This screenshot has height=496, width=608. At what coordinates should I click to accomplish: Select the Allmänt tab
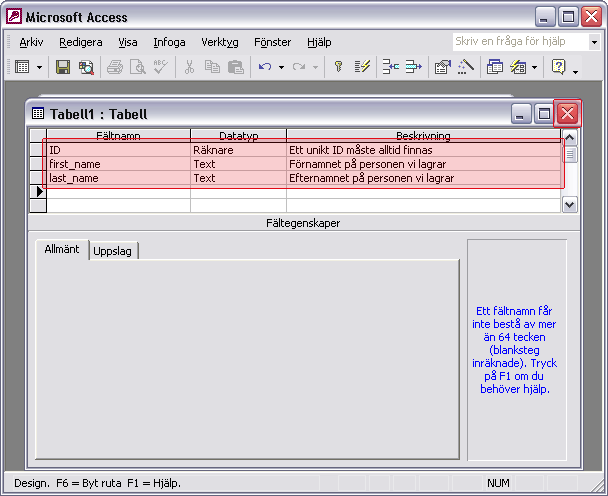(x=62, y=249)
